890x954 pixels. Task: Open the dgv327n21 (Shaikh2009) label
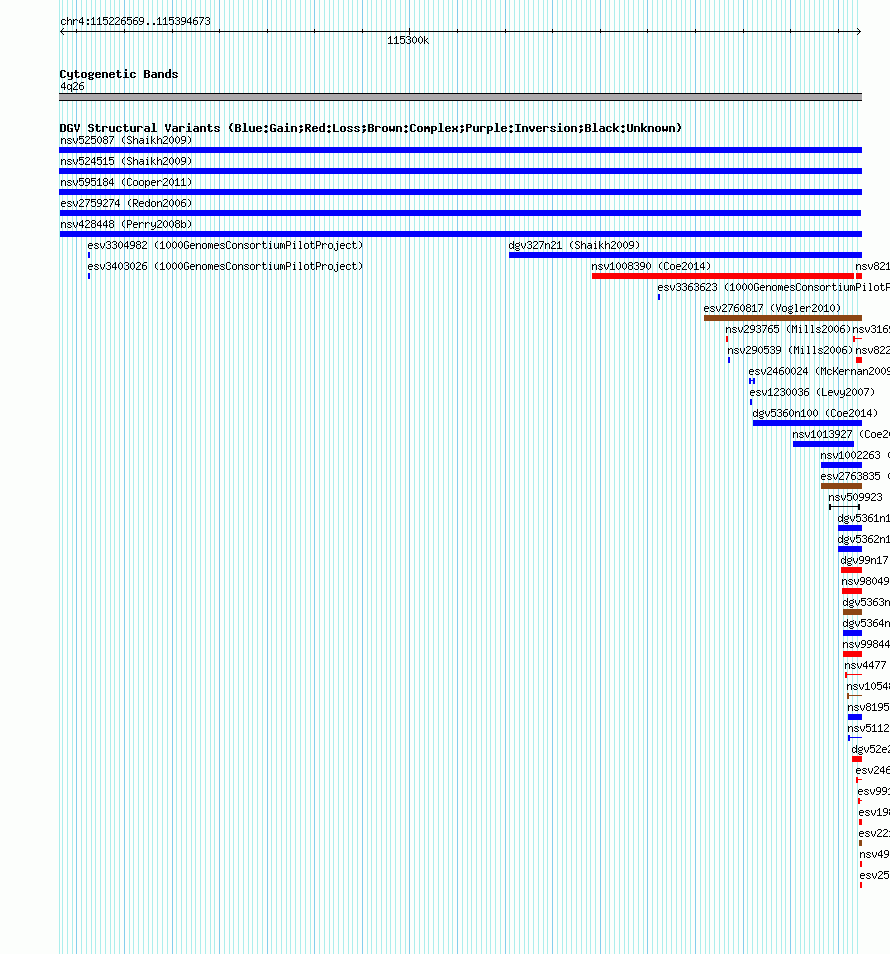click(574, 245)
